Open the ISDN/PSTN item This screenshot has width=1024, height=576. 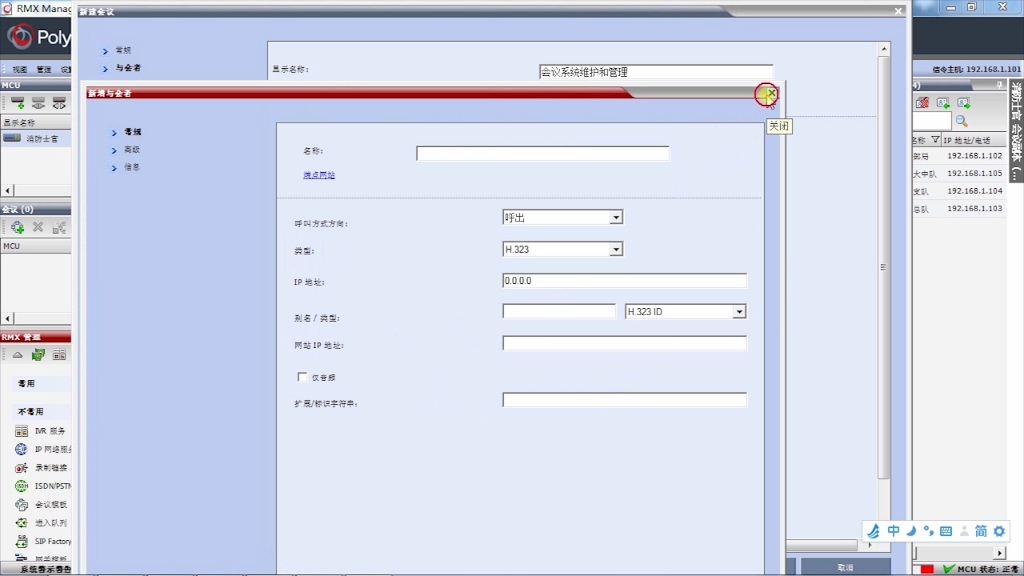coord(42,486)
